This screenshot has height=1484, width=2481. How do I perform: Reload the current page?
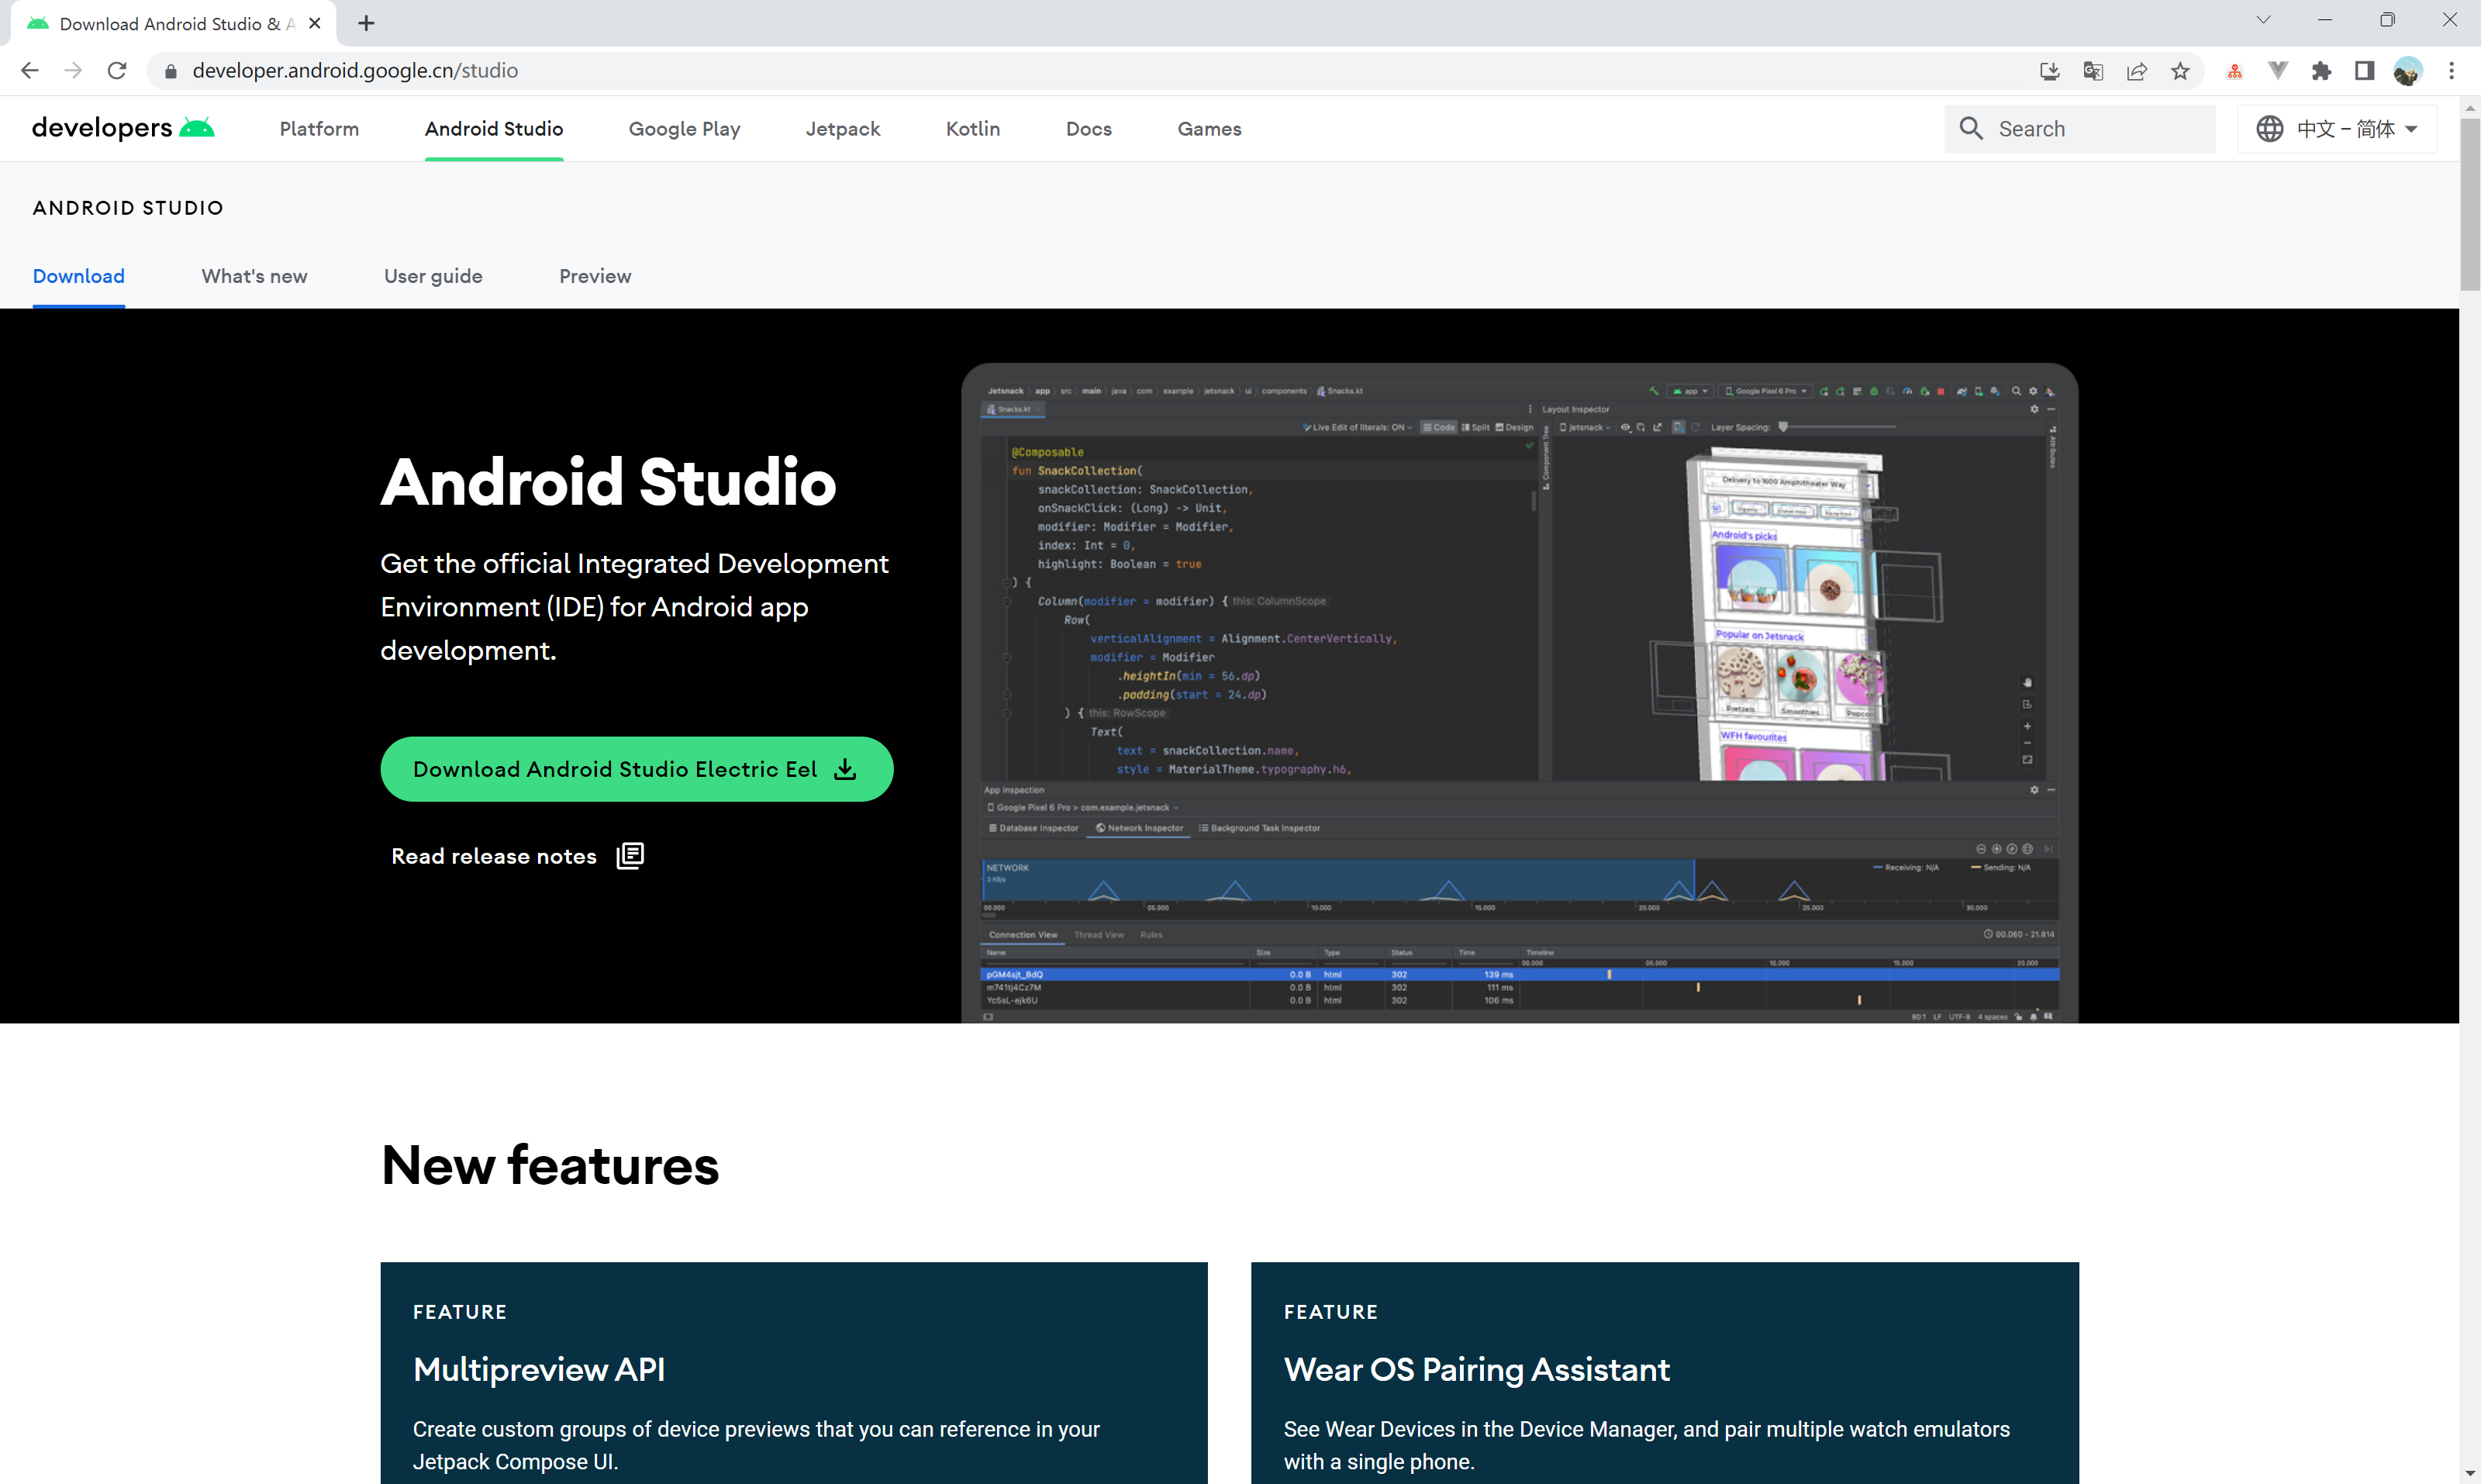pyautogui.click(x=117, y=70)
